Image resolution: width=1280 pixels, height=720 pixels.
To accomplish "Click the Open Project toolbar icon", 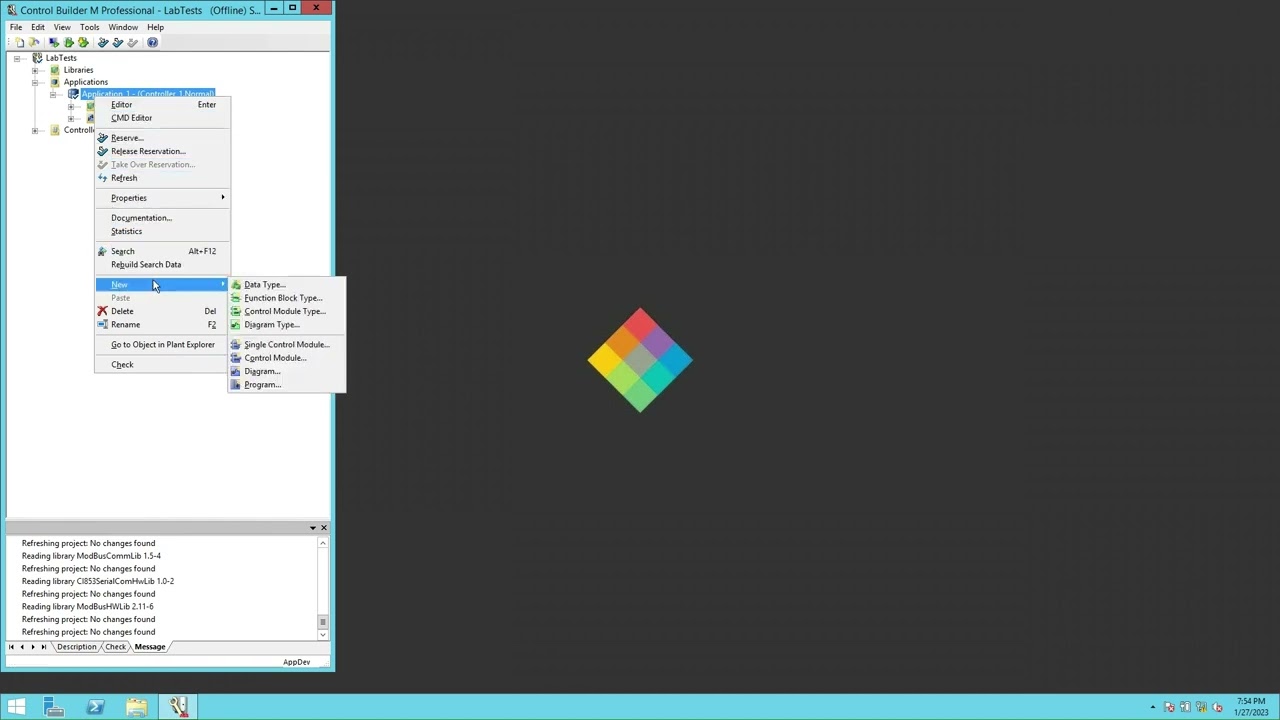I will click(33, 42).
